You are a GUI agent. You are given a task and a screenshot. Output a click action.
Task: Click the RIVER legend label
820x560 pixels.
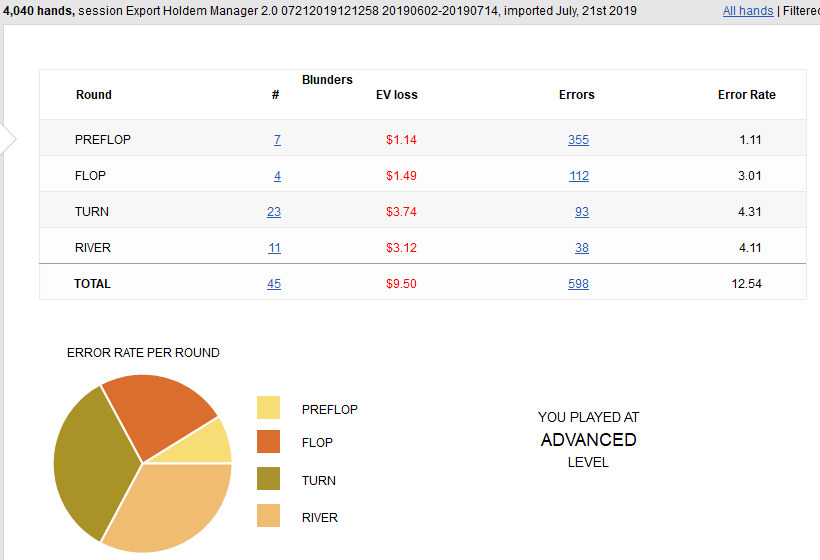[x=320, y=518]
